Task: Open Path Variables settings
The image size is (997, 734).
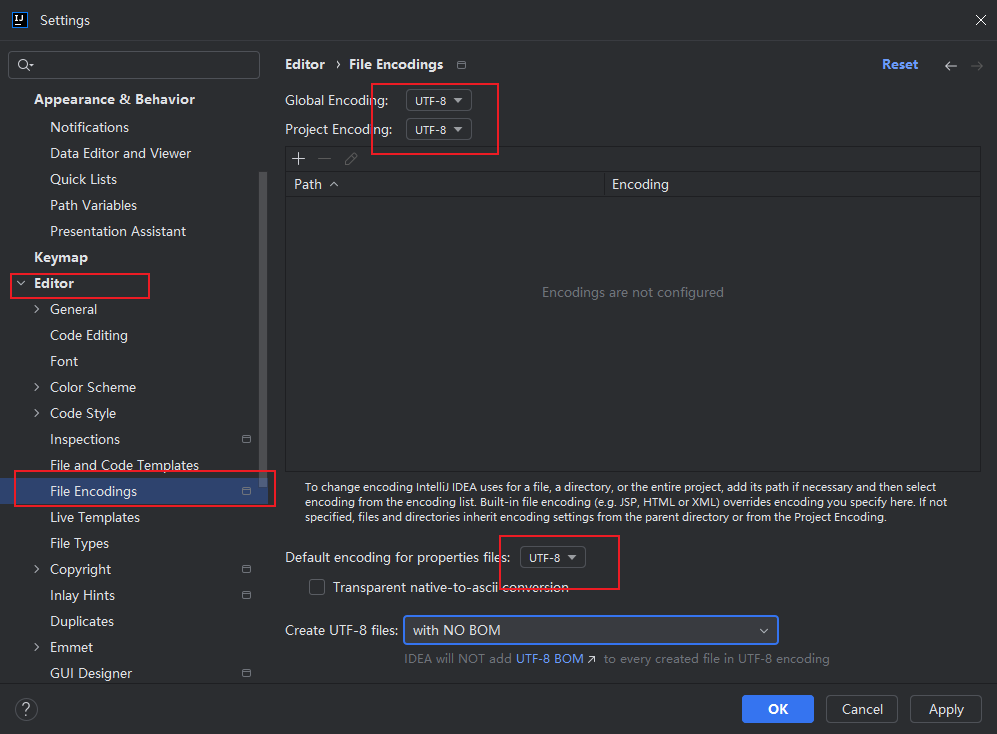Action: [93, 205]
